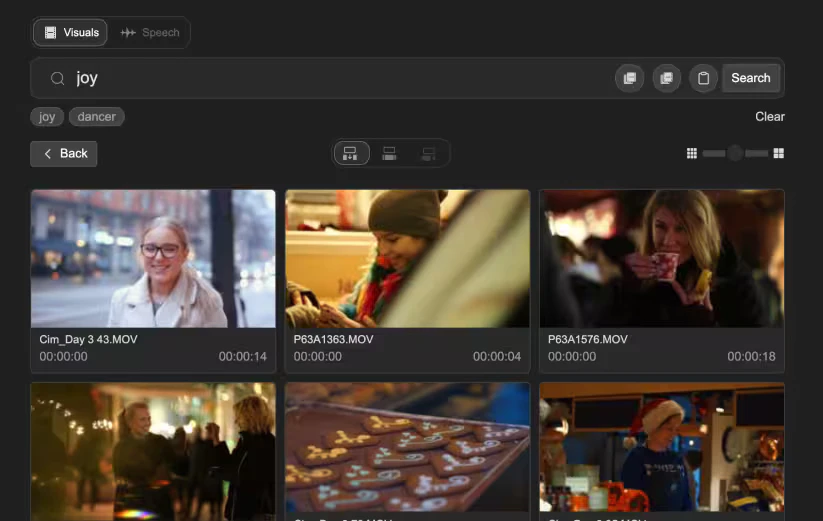Go back with the Back button
Screen dimensions: 823x521
tap(64, 154)
